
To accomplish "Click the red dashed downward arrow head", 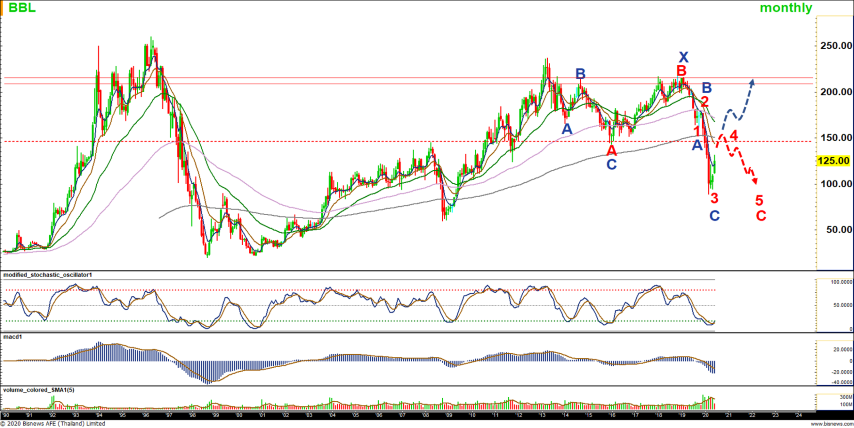I will [755, 181].
